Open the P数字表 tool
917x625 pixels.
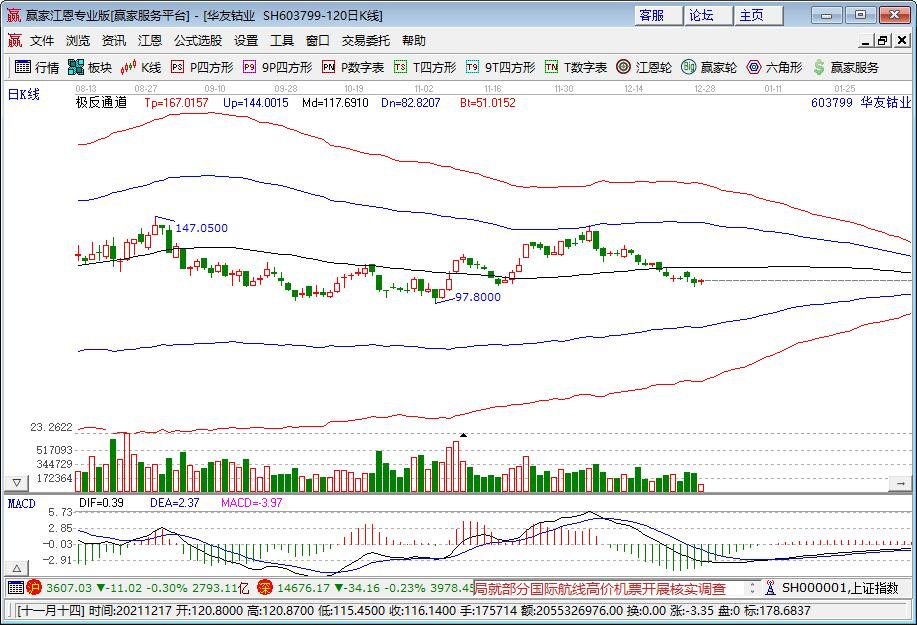point(353,67)
